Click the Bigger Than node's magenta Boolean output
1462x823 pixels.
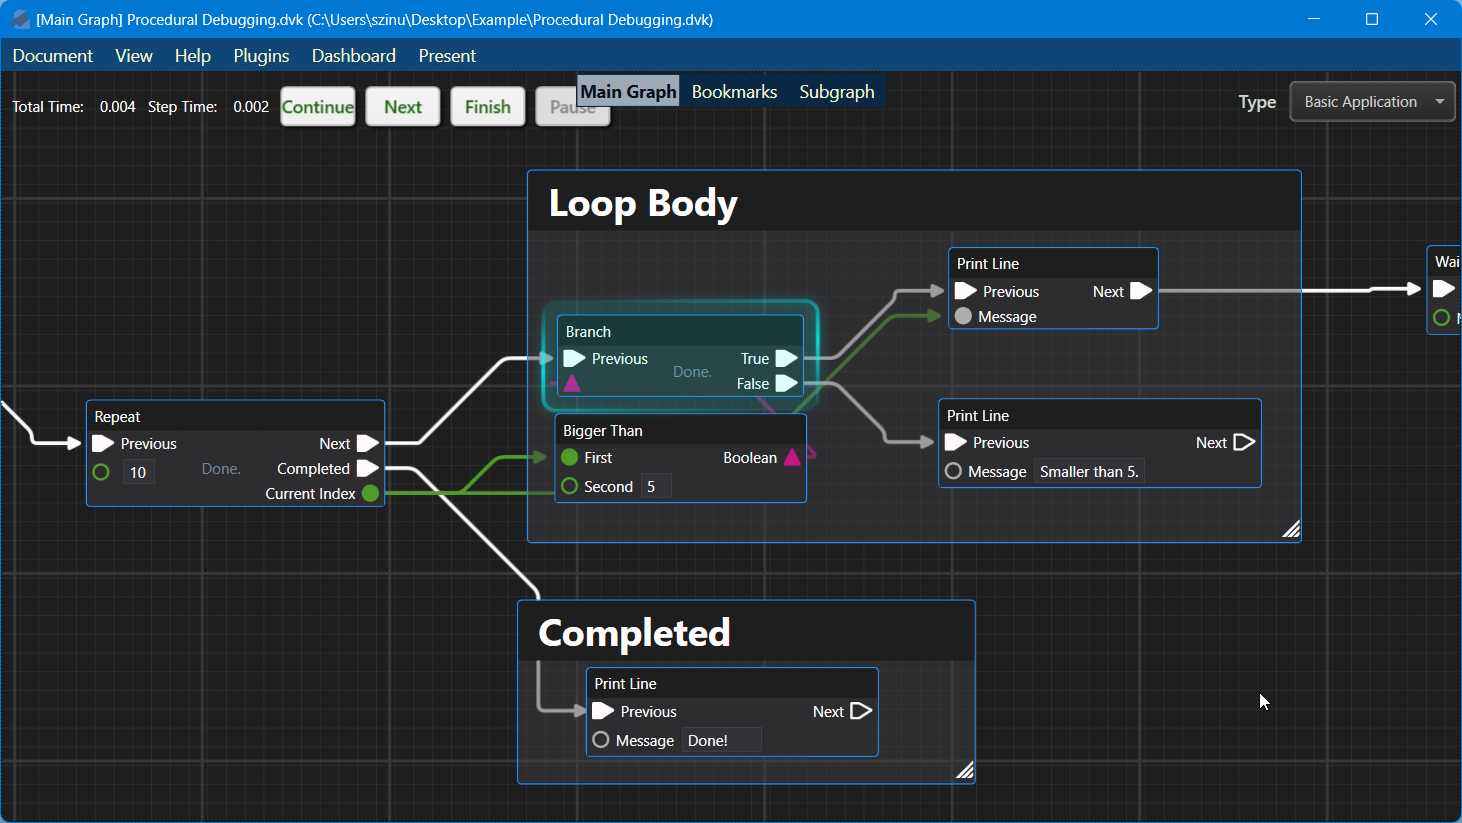click(x=792, y=458)
